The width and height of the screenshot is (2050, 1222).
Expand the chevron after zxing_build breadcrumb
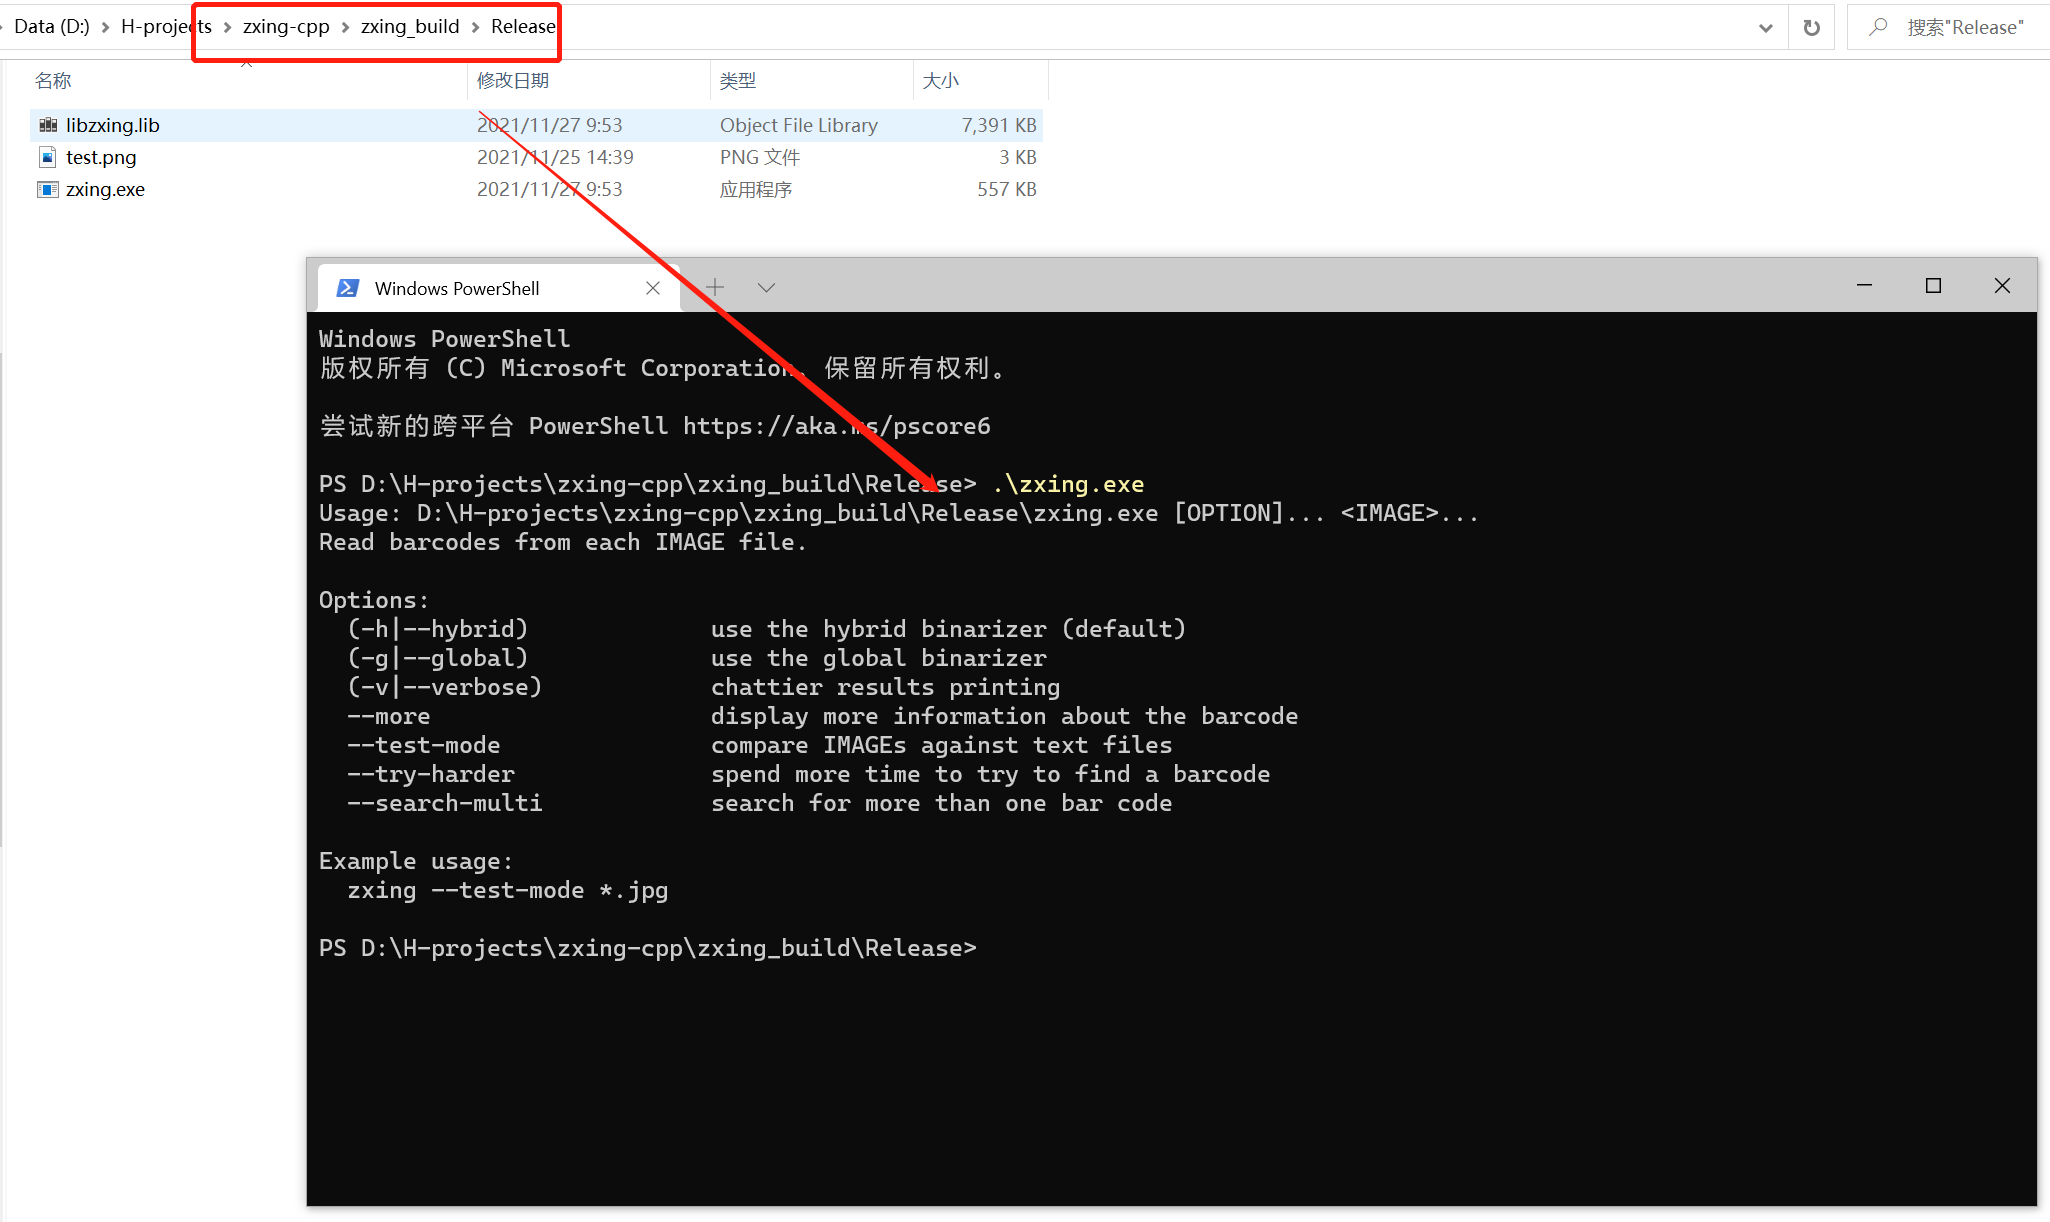click(475, 27)
